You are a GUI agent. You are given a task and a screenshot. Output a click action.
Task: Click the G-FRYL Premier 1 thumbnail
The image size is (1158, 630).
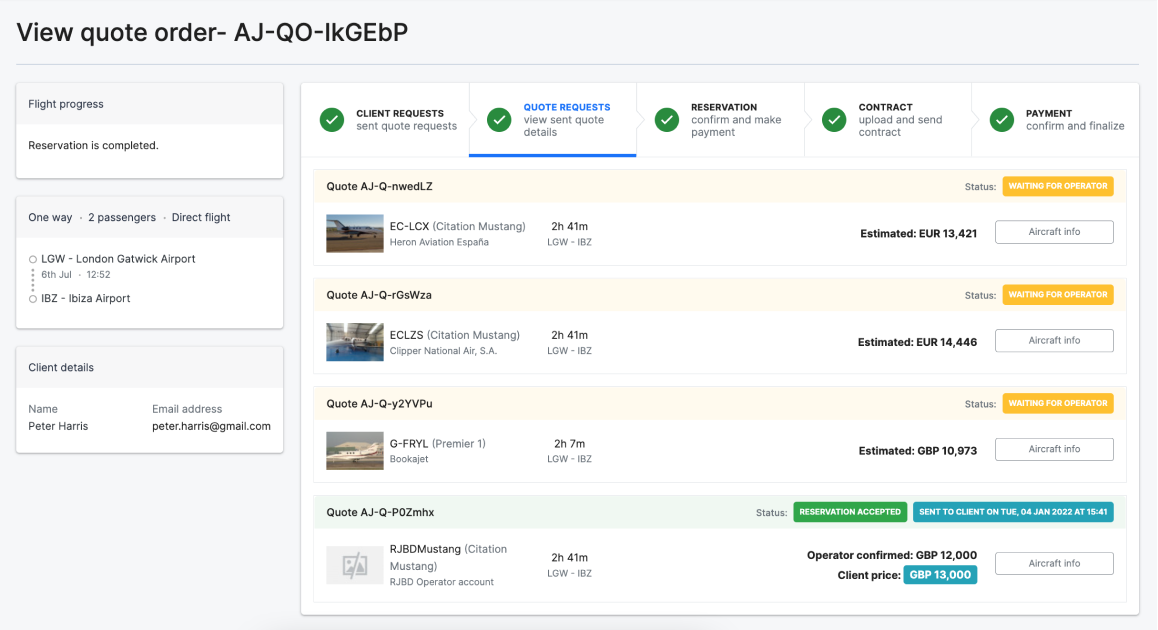(x=355, y=451)
